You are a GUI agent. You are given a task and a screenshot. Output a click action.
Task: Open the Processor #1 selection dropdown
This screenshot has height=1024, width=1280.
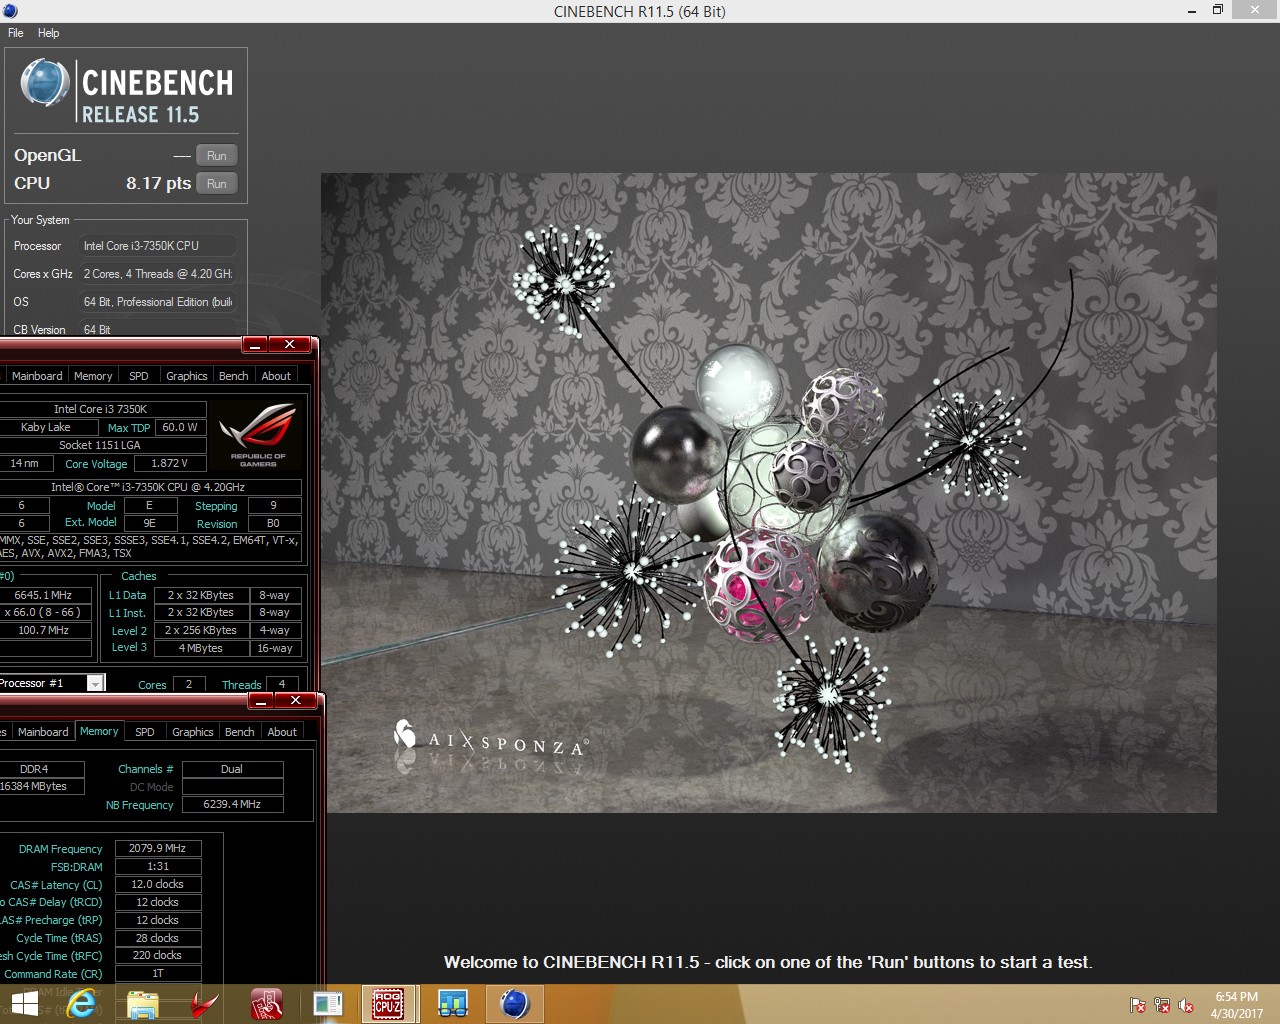pyautogui.click(x=95, y=683)
